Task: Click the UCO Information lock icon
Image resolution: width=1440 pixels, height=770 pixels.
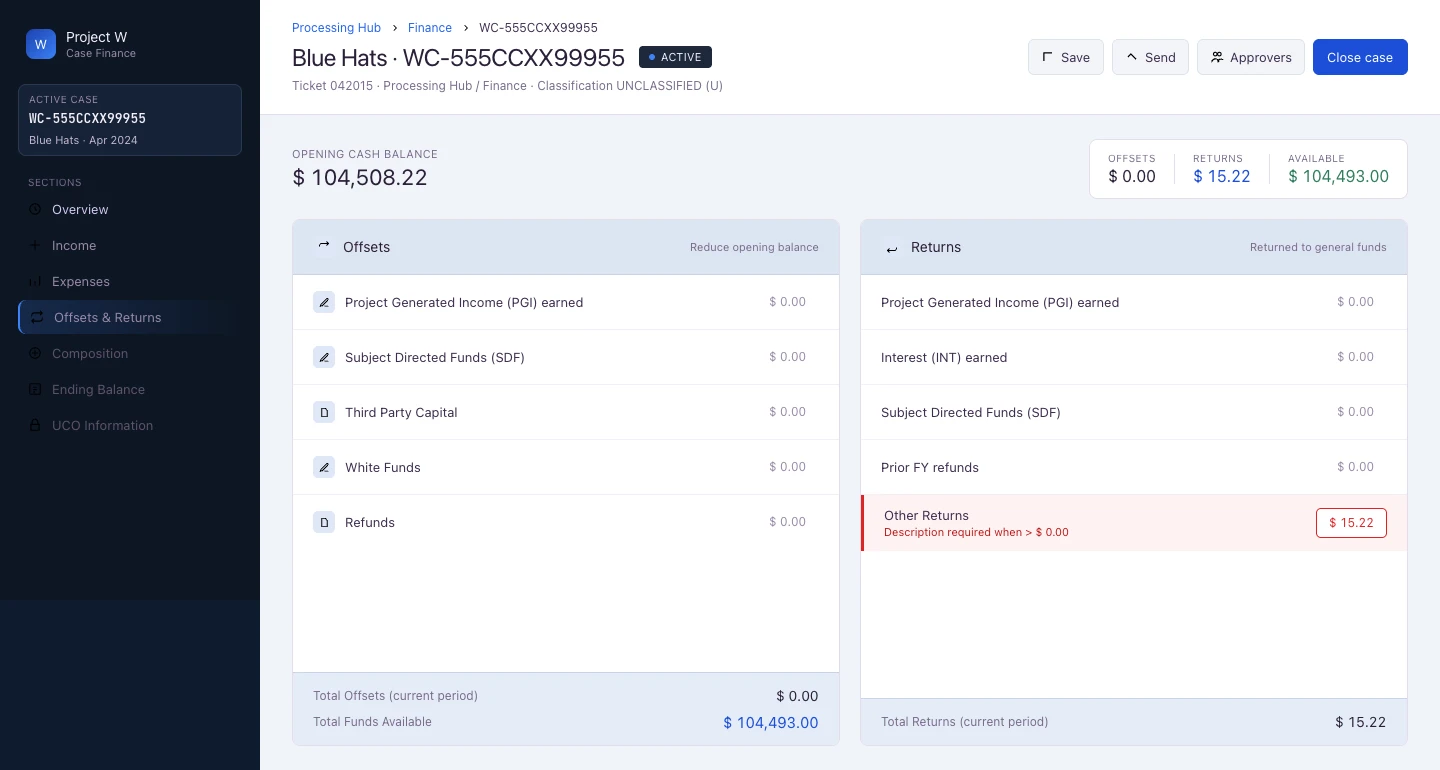Action: point(35,426)
